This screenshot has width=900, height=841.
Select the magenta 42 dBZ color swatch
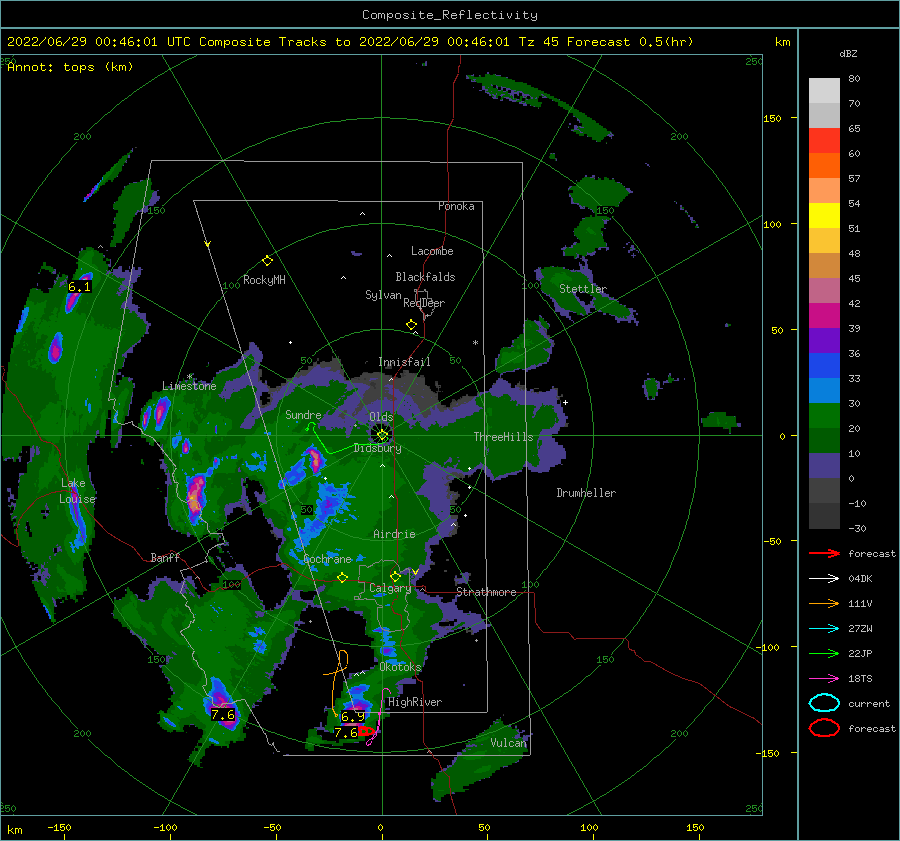click(x=824, y=316)
